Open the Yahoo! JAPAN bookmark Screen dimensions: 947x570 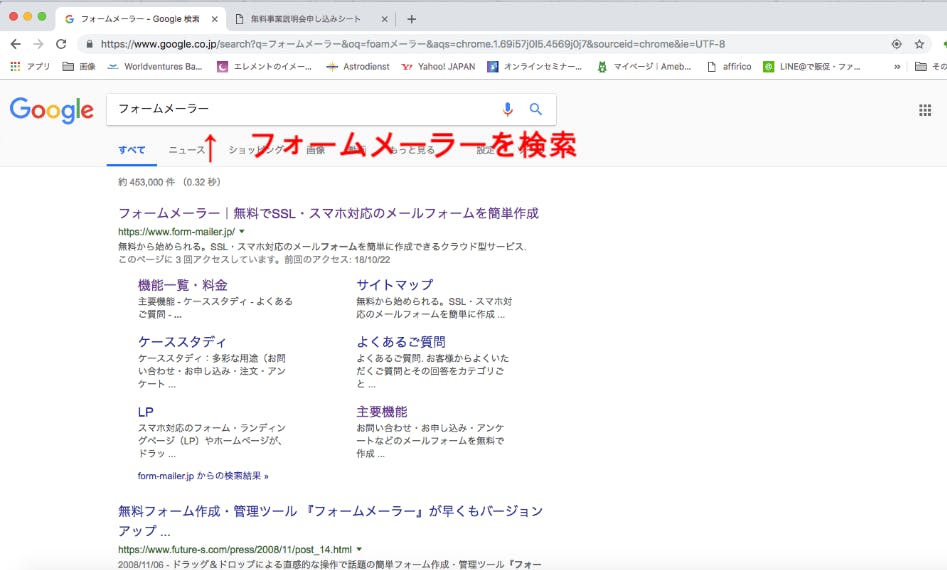point(438,66)
